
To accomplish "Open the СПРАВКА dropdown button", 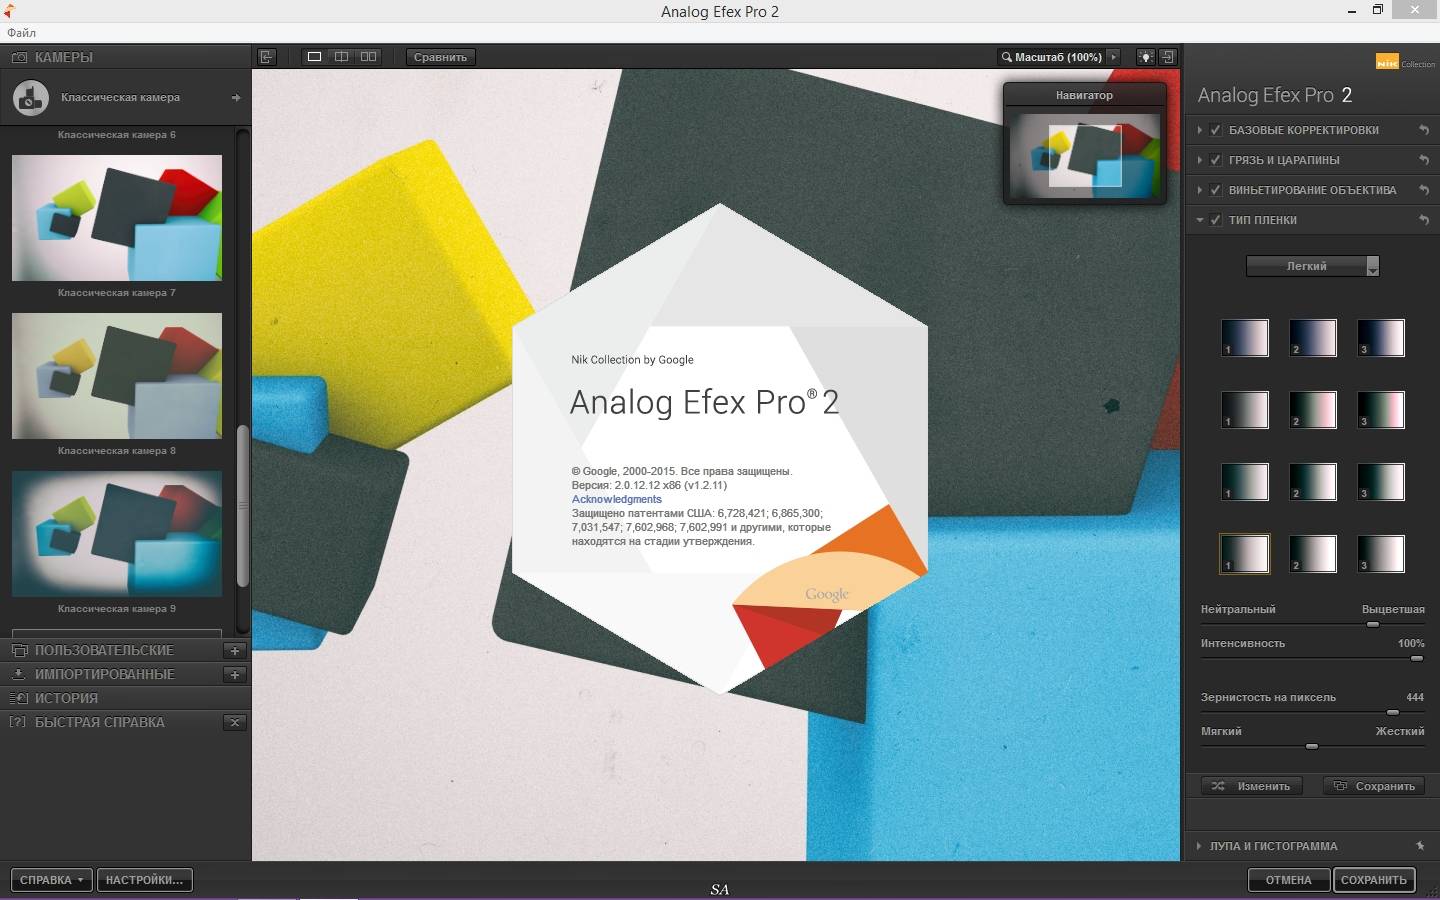I will click(x=52, y=880).
